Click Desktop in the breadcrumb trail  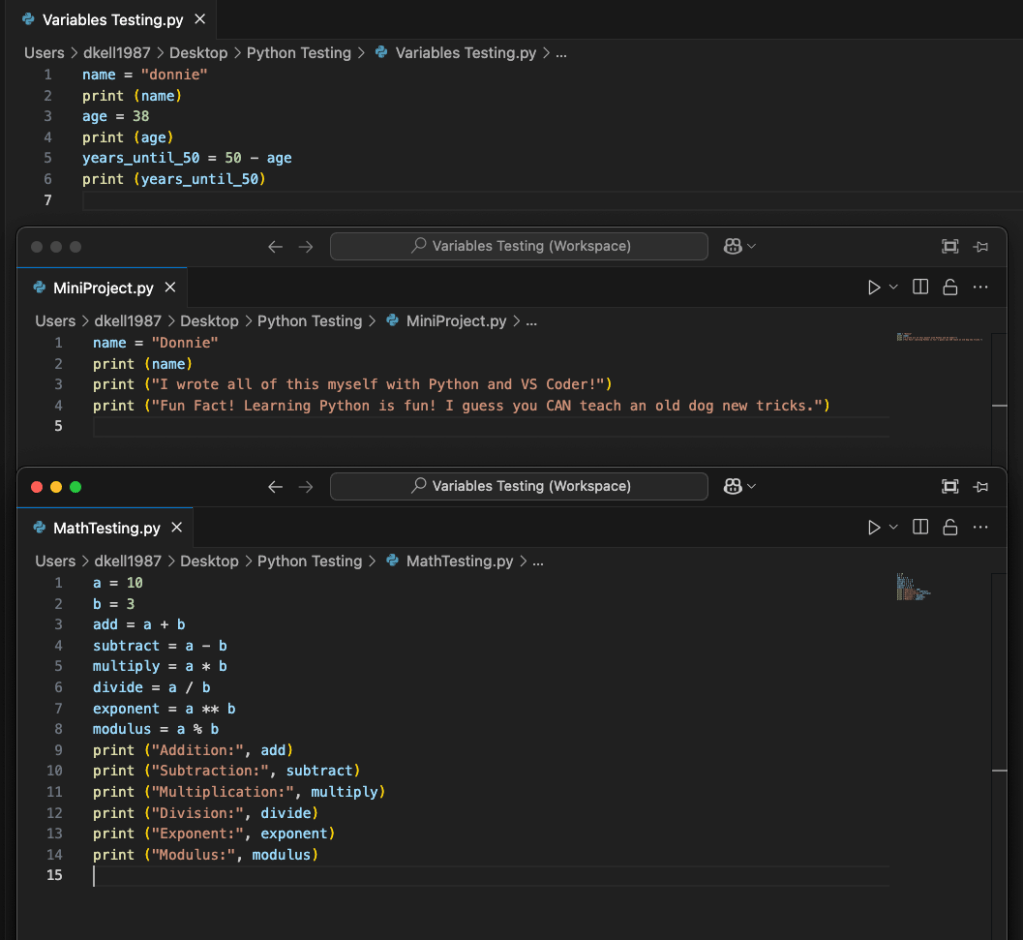209,561
